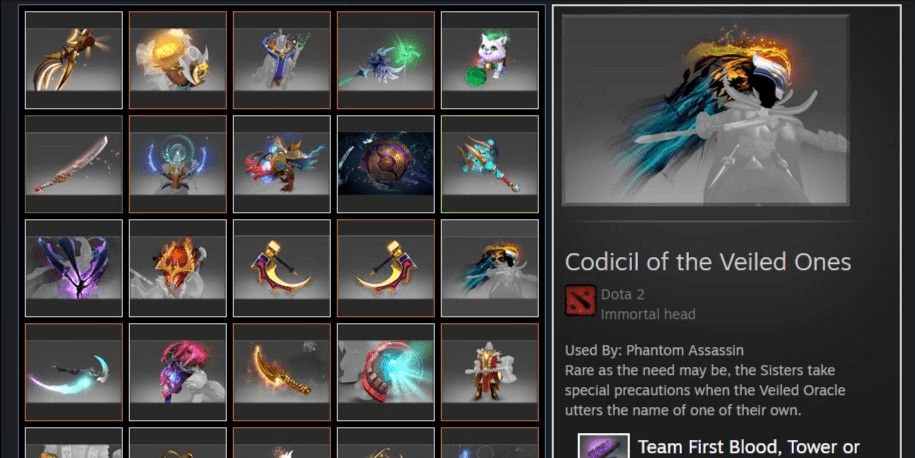Select the red and gold flame crest item
This screenshot has width=915, height=458.
177,268
